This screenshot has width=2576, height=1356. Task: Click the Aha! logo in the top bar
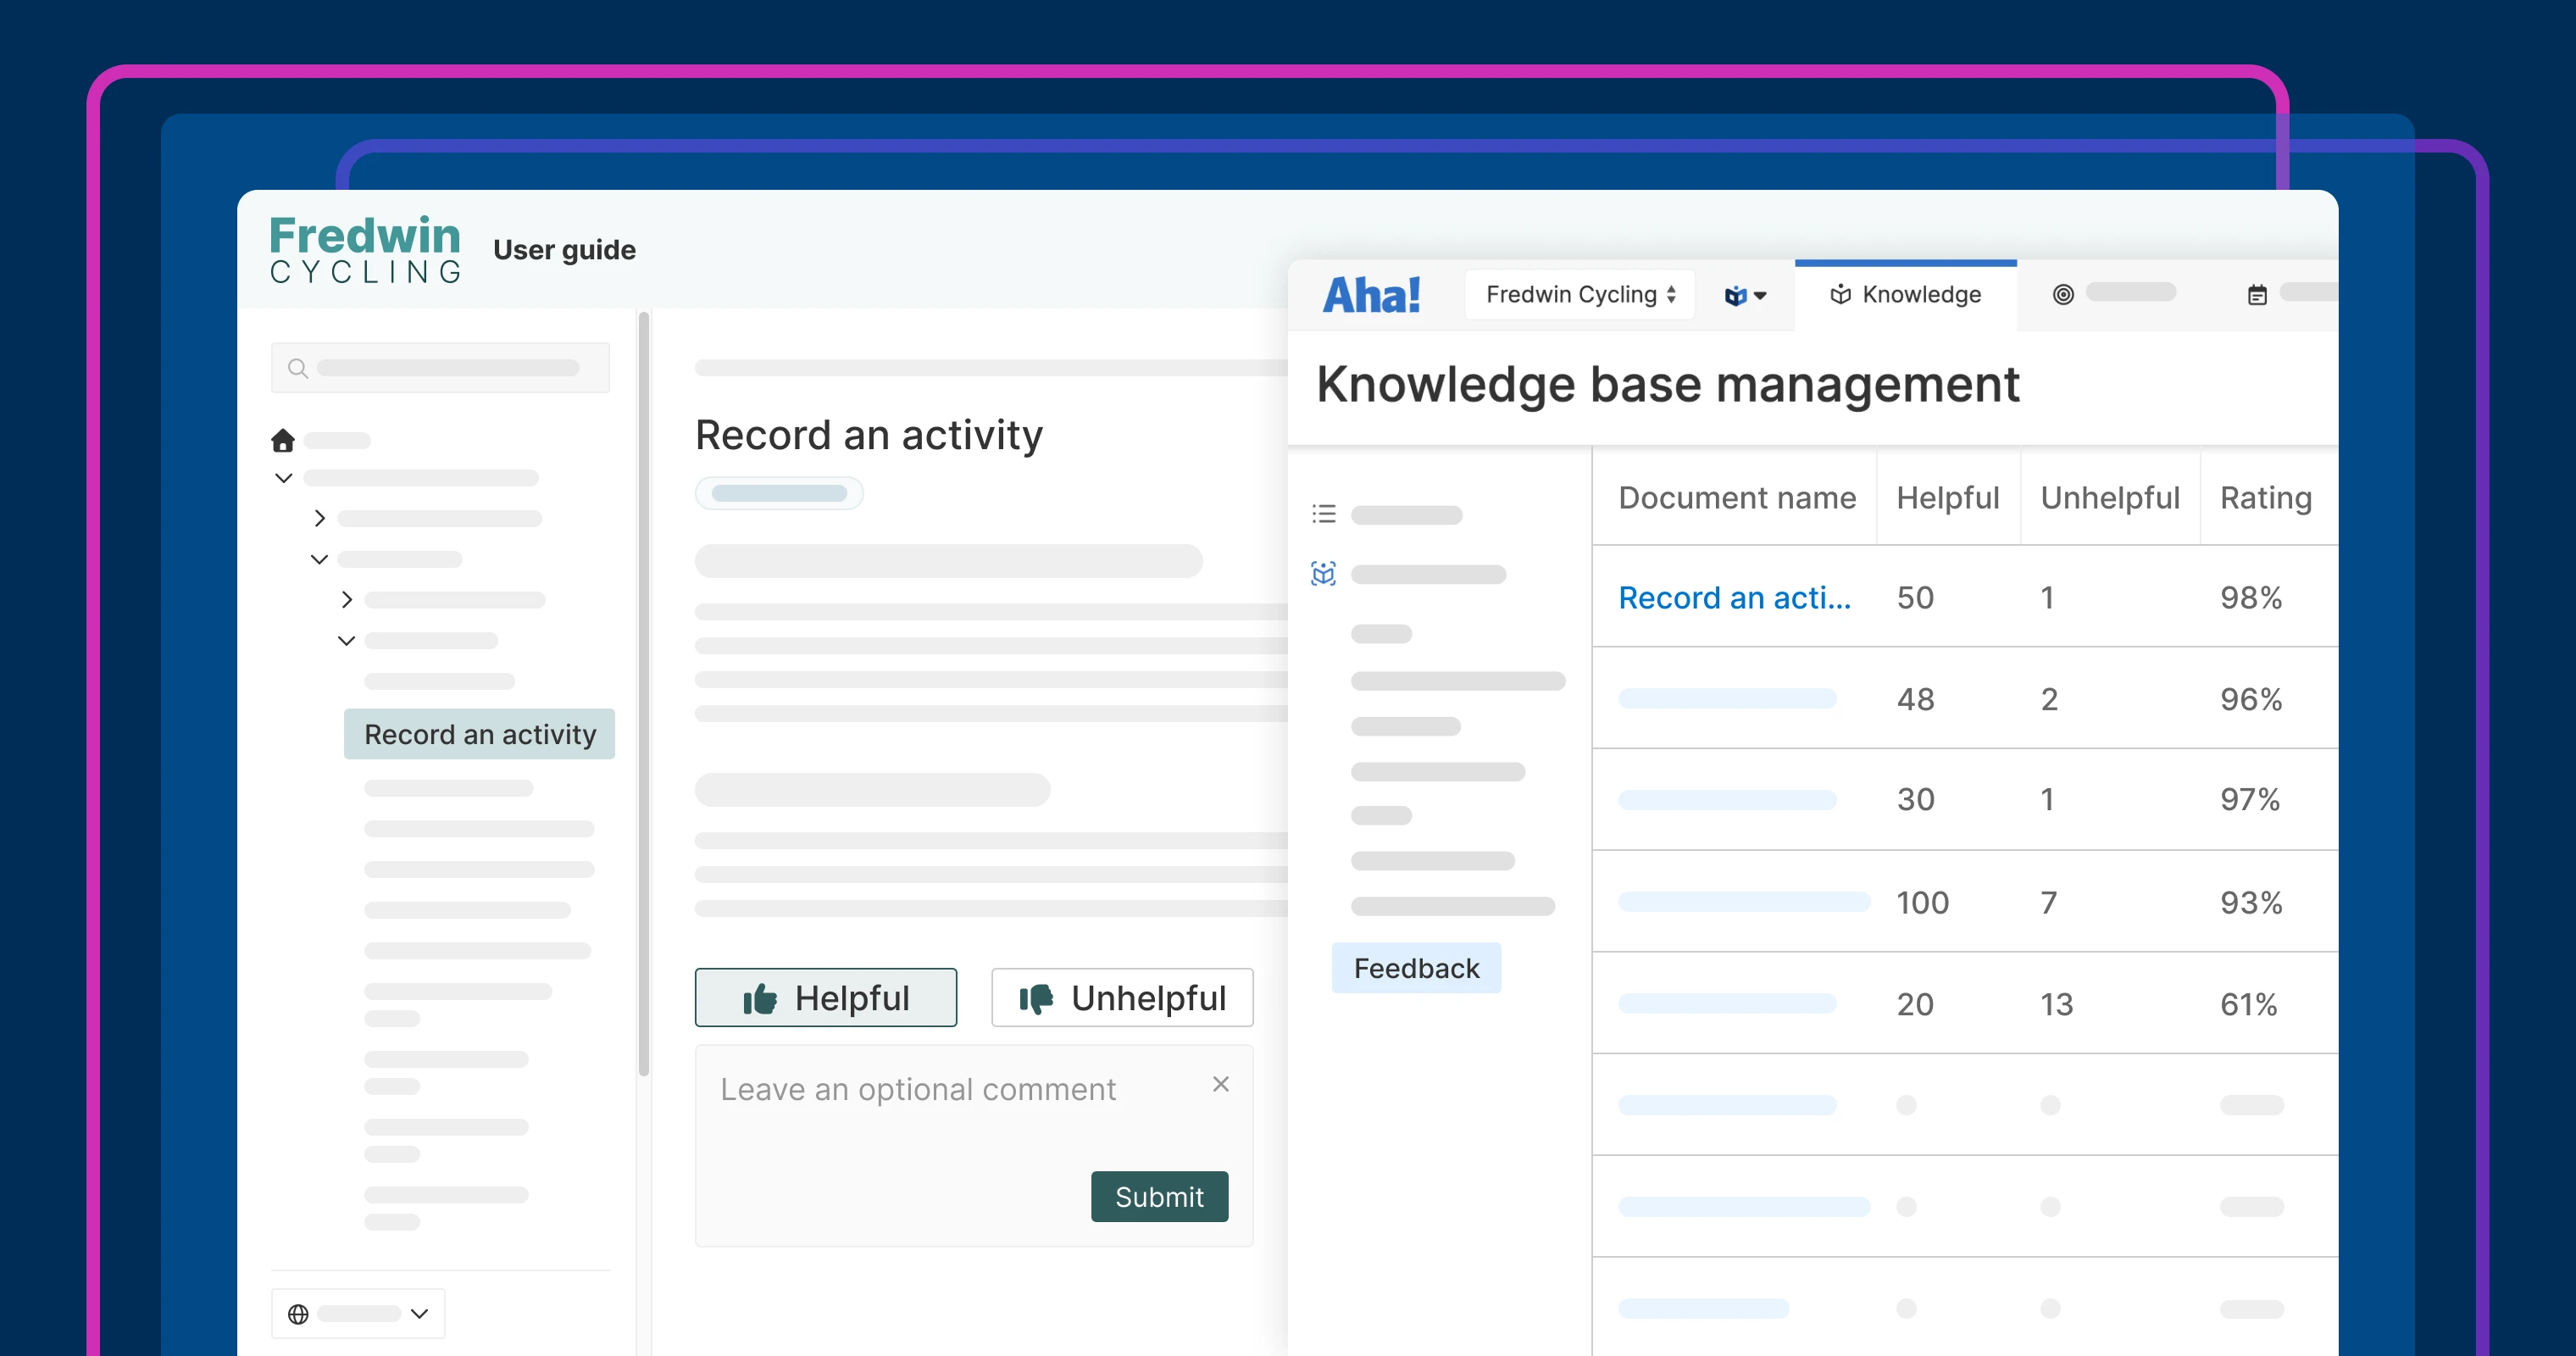point(1371,293)
